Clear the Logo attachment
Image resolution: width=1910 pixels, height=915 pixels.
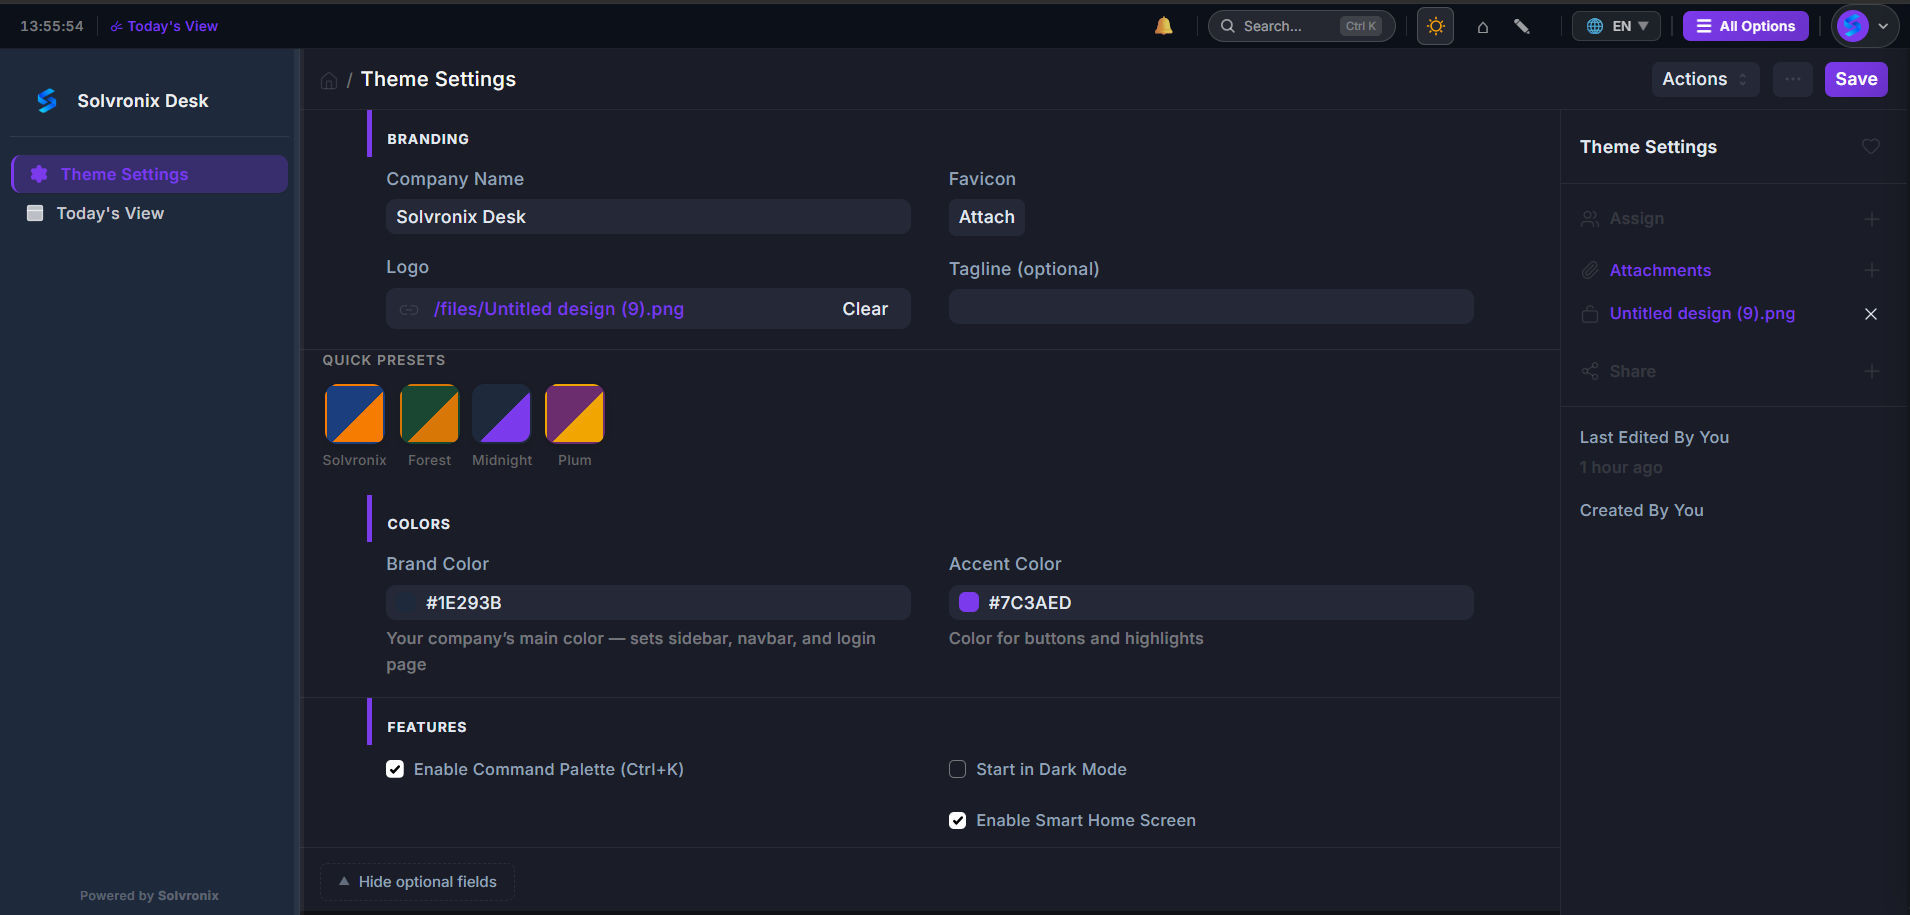tap(865, 309)
